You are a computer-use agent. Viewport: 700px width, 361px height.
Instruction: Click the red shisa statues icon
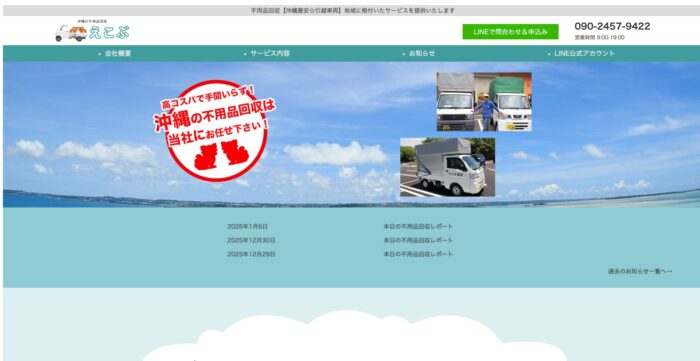pyautogui.click(x=222, y=155)
